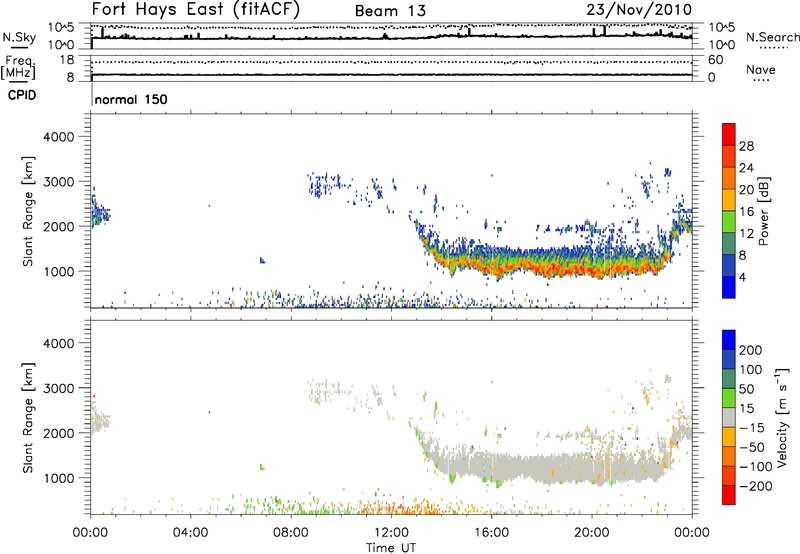The width and height of the screenshot is (800, 554).
Task: Select the N.Search legend label
Action: tap(772, 37)
